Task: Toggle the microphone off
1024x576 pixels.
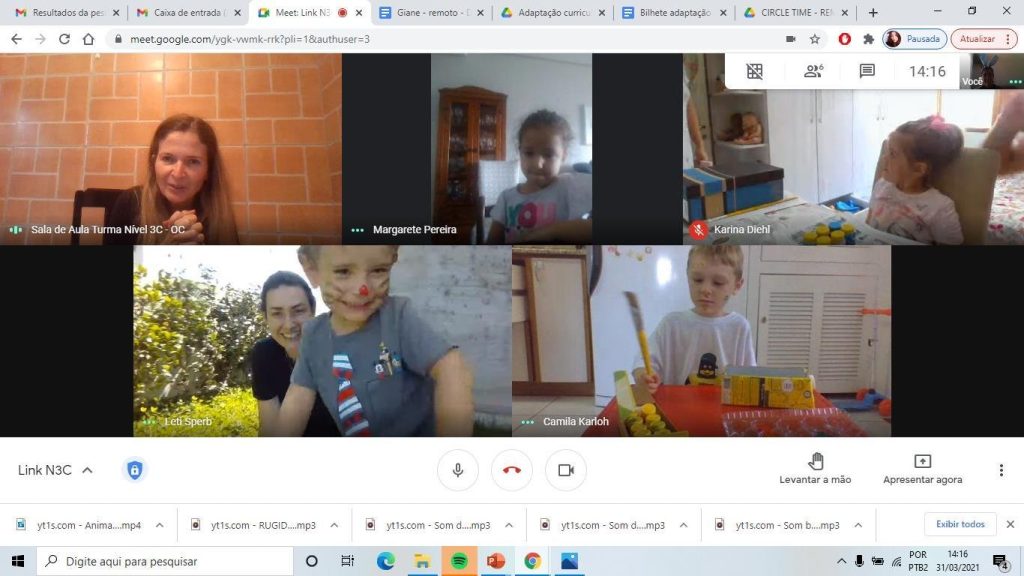Action: coord(458,470)
